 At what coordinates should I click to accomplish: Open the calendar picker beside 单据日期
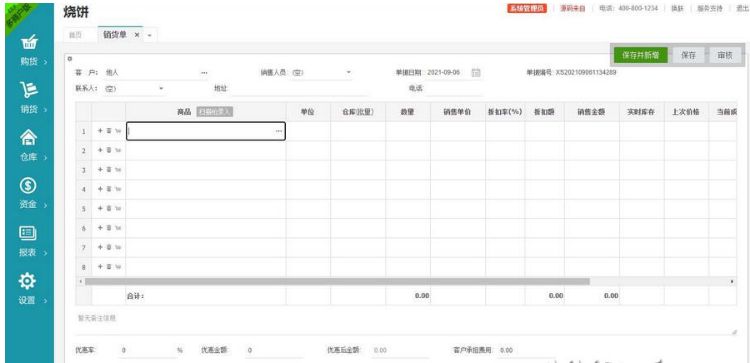click(x=476, y=73)
